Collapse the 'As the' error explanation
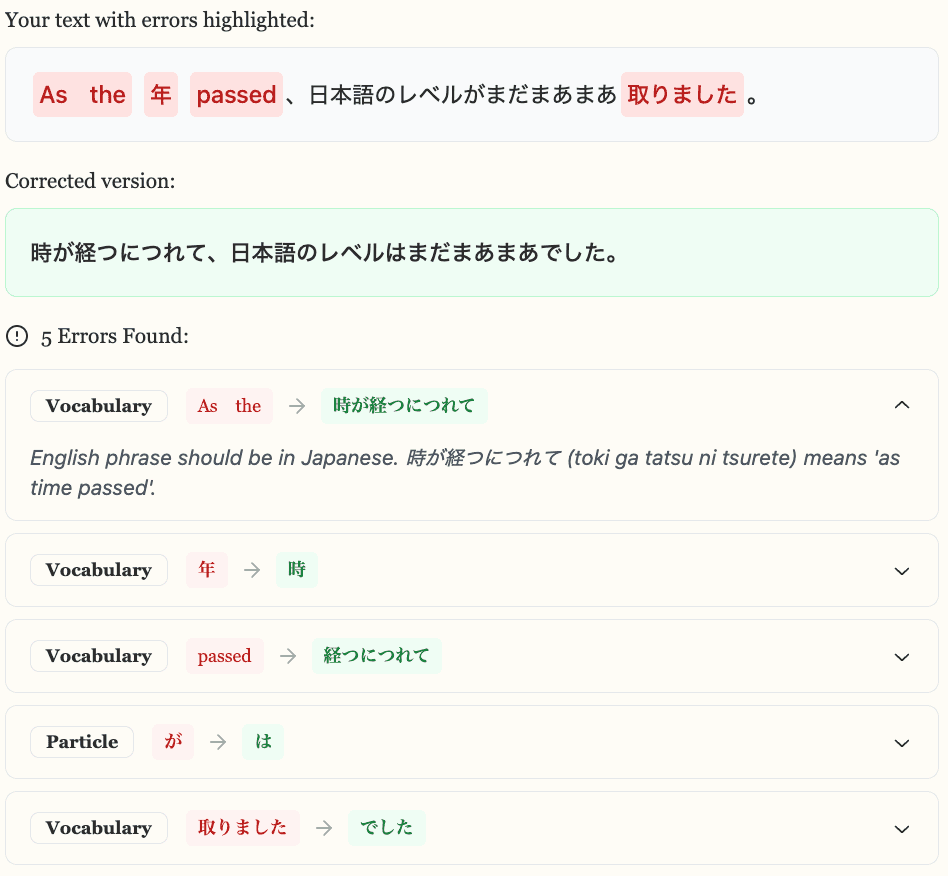The image size is (948, 876). [901, 405]
